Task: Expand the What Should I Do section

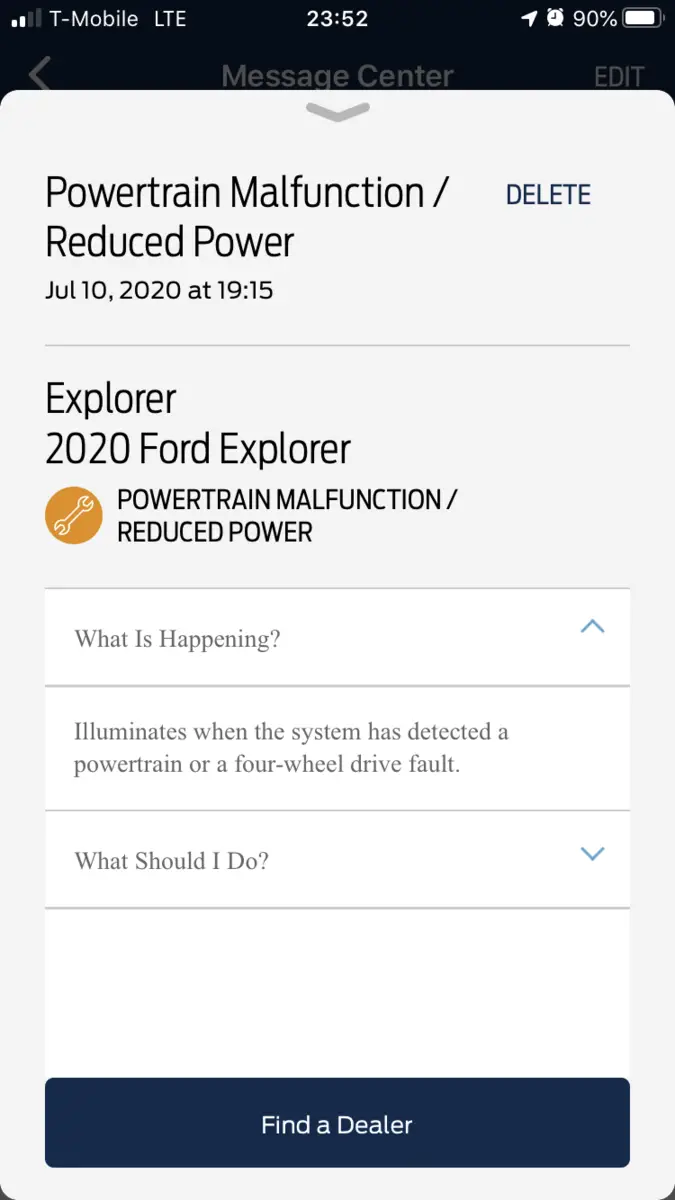Action: [337, 860]
